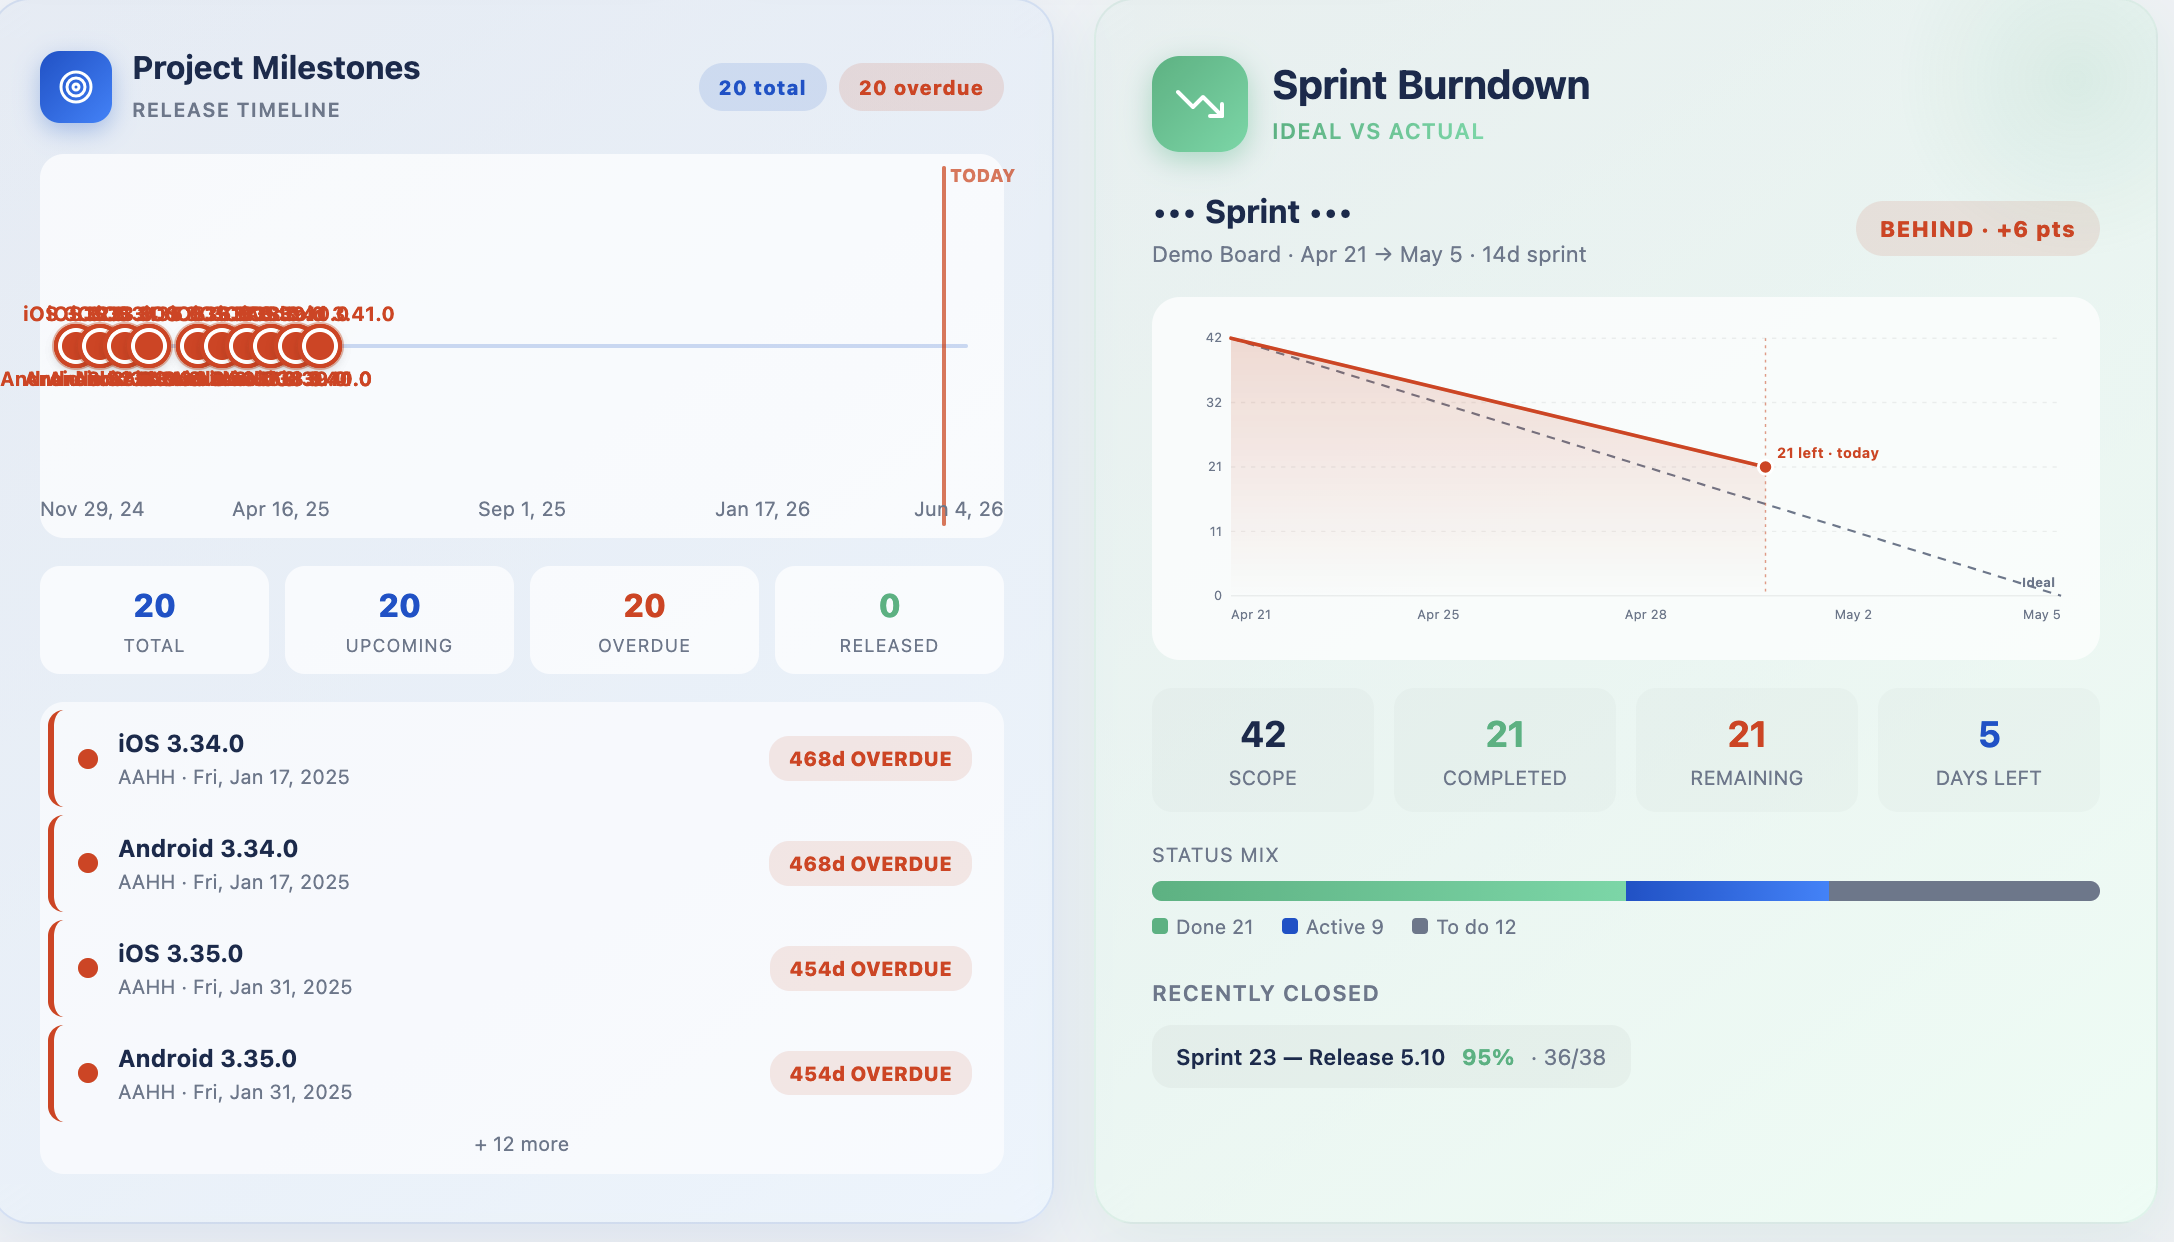
Task: Click the "••• Sprint •••" title
Action: (x=1252, y=212)
